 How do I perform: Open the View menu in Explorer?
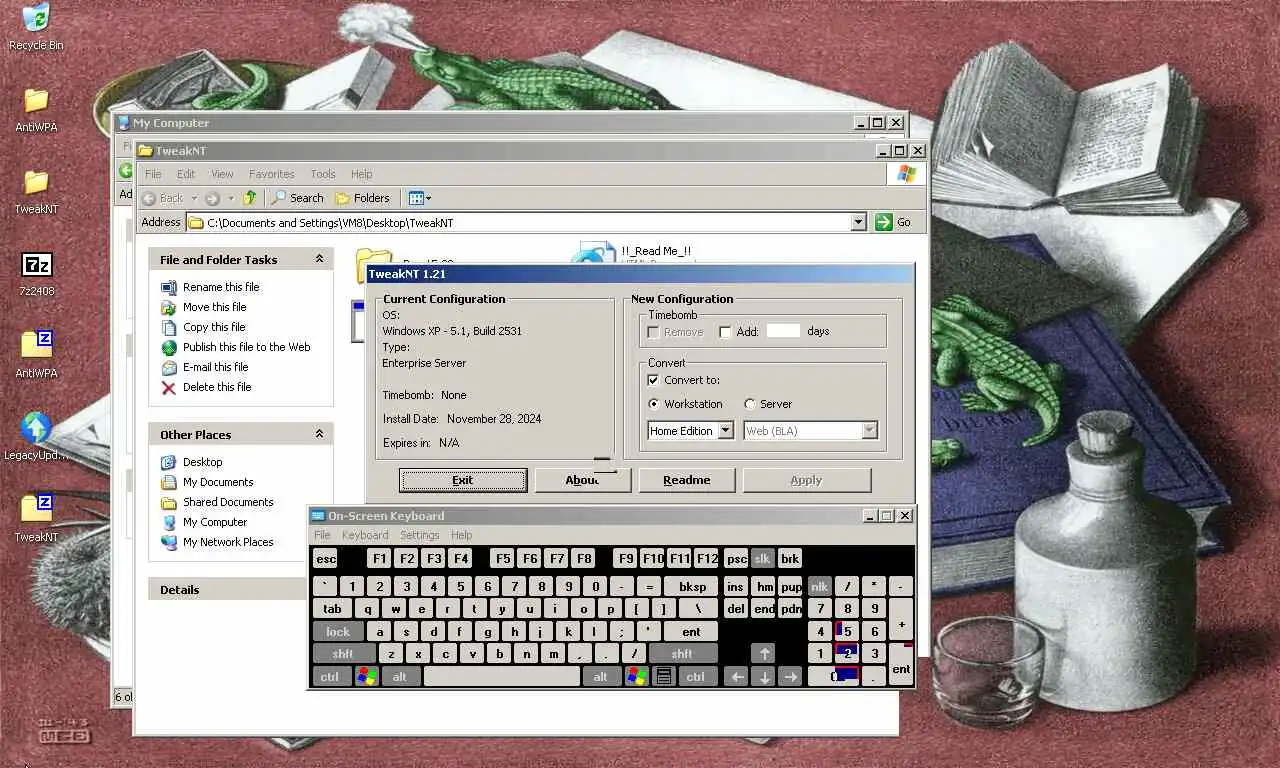pyautogui.click(x=222, y=174)
